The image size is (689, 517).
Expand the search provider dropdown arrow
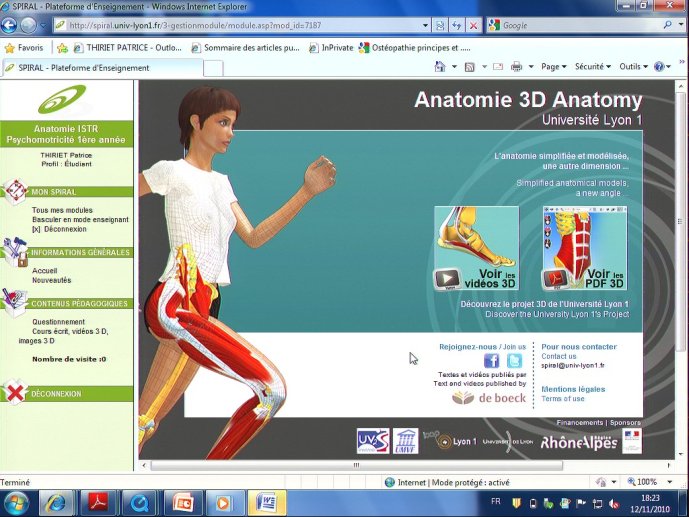pyautogui.click(x=681, y=25)
